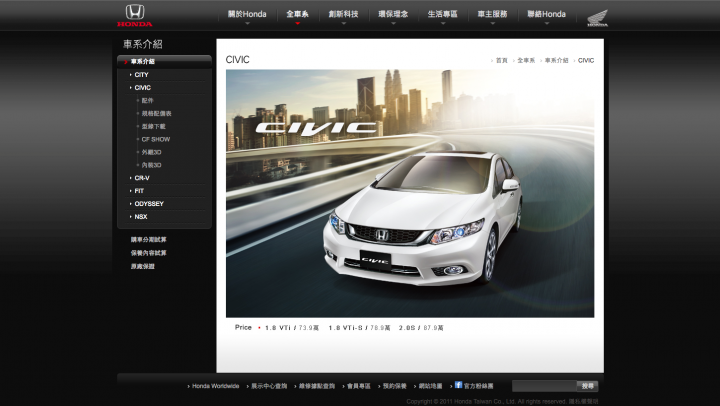Click the Honda wing motorcycle logo

(597, 18)
